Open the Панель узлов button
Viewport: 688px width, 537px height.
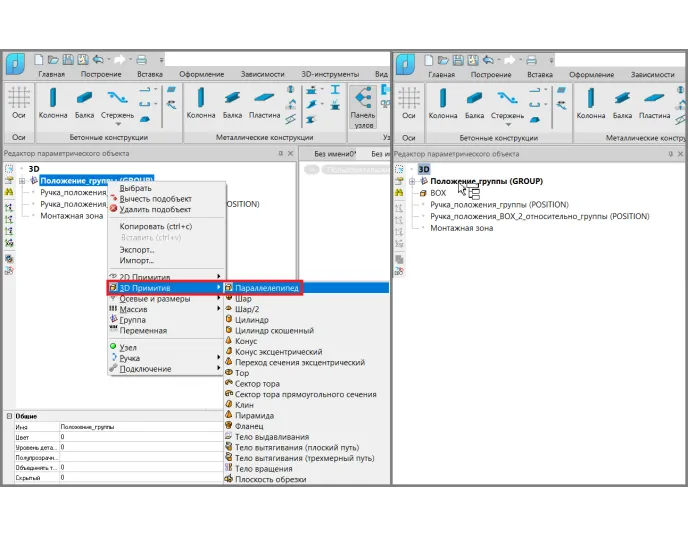pos(363,107)
